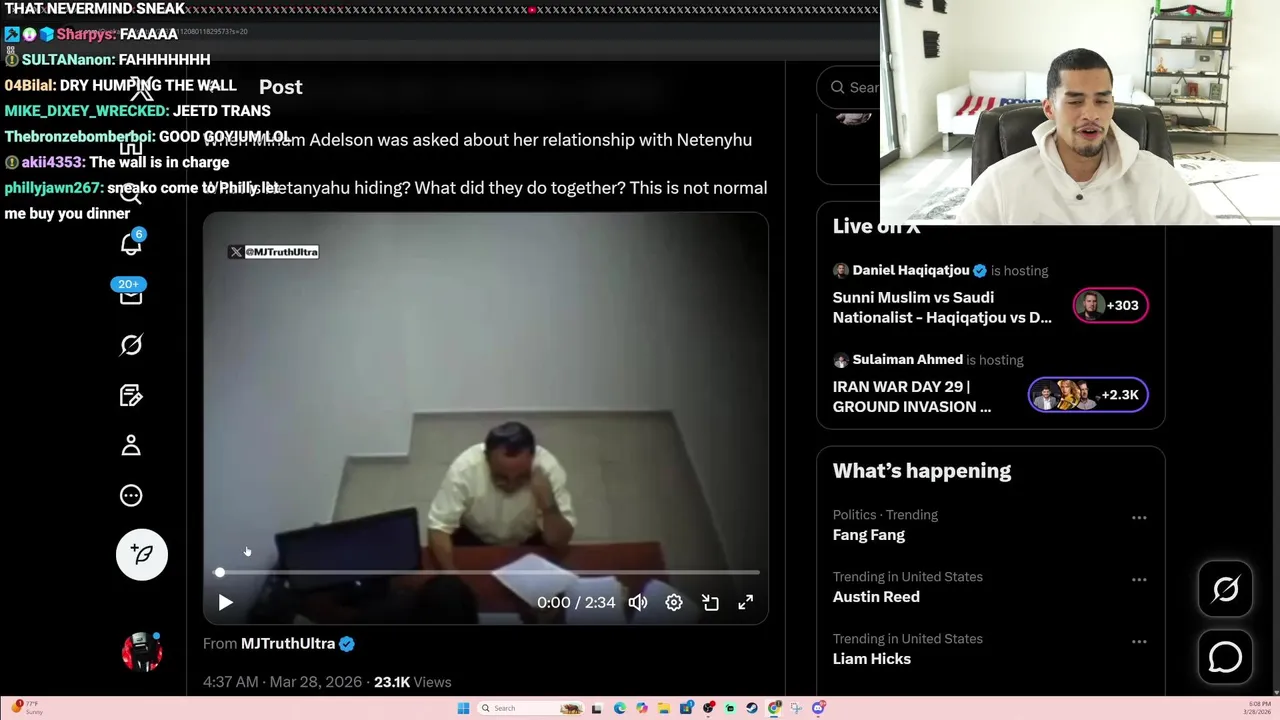Click the Post header title
This screenshot has width=1280, height=720.
pos(281,87)
